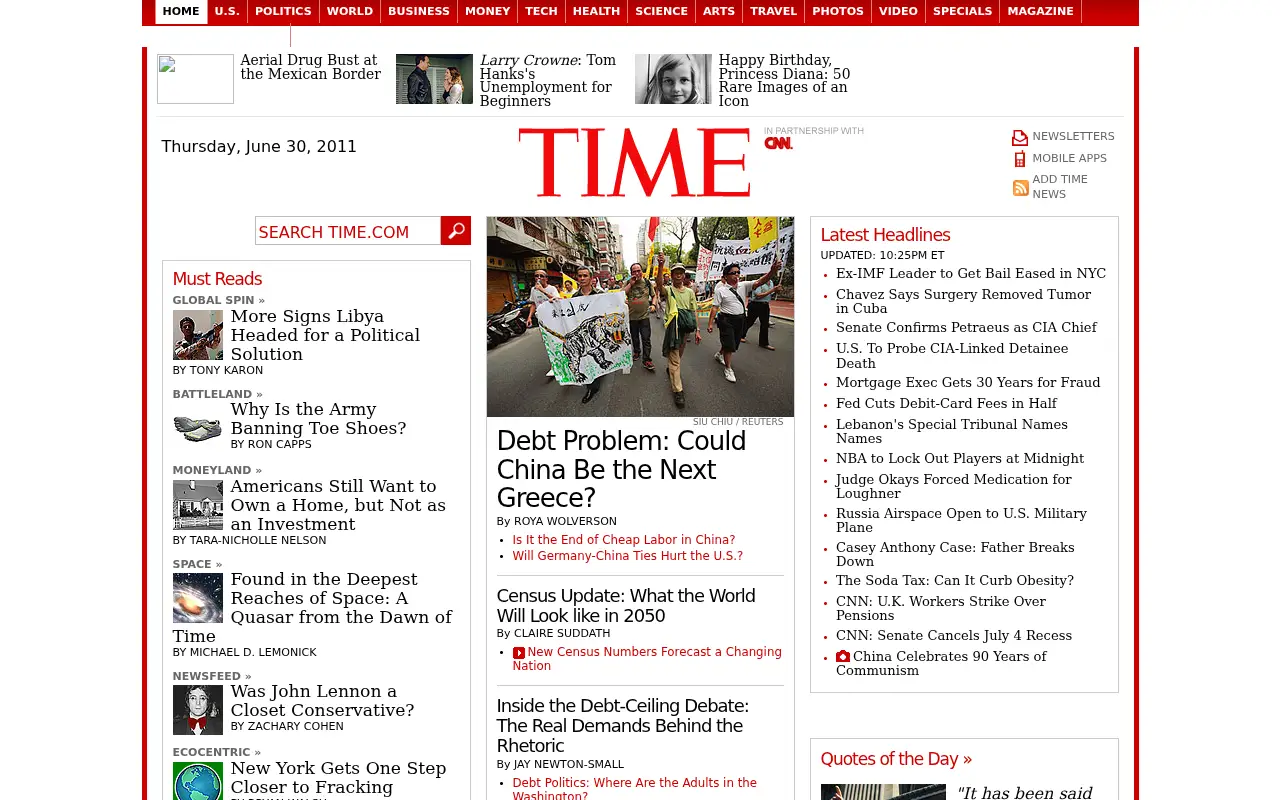Click the quasar galaxy thumbnail

198,598
